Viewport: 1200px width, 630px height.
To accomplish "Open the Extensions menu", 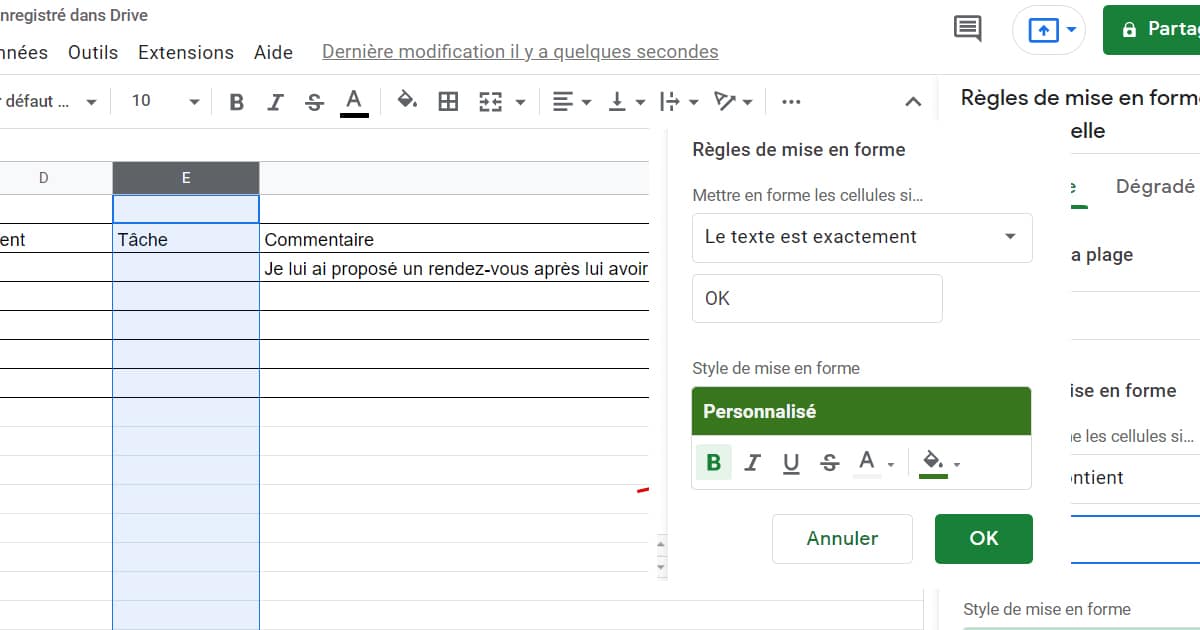I will 186,52.
